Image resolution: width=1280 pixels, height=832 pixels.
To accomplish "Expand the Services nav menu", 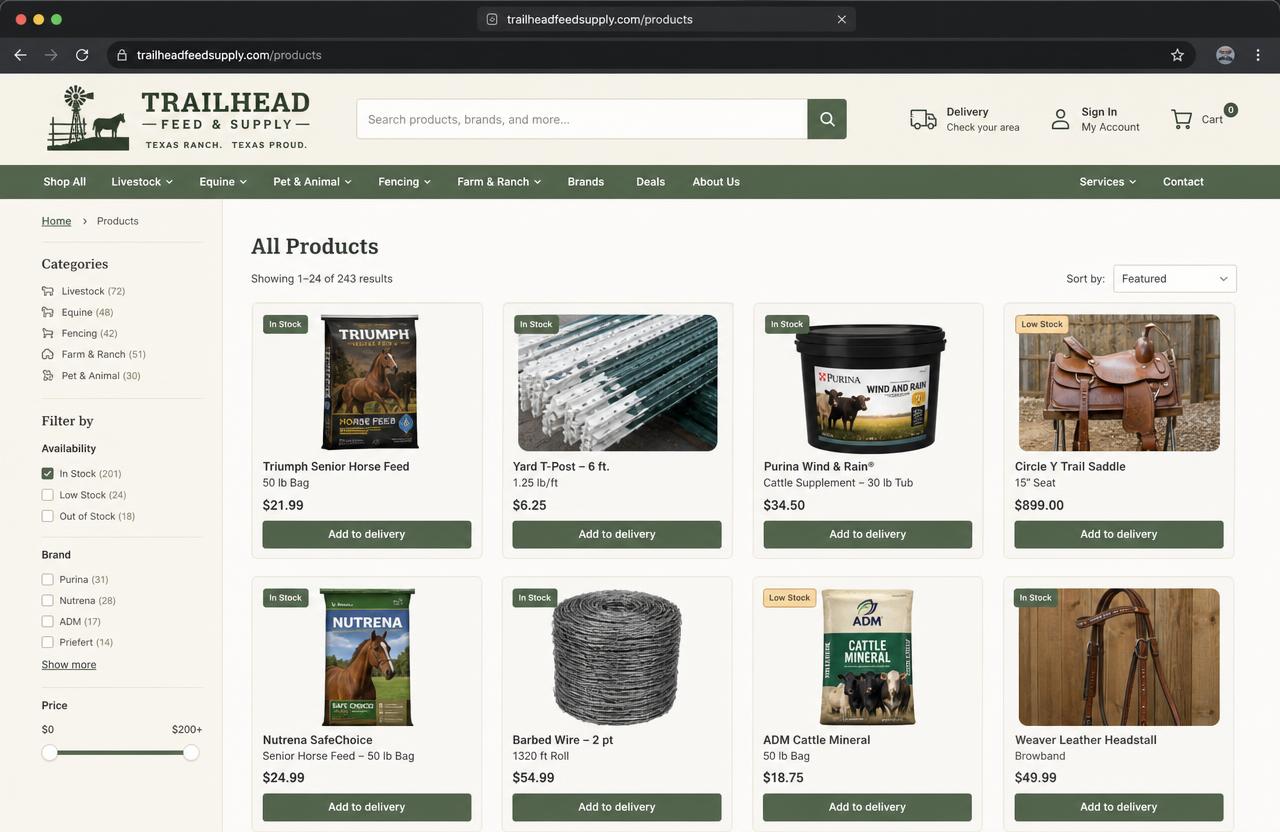I will (1108, 182).
